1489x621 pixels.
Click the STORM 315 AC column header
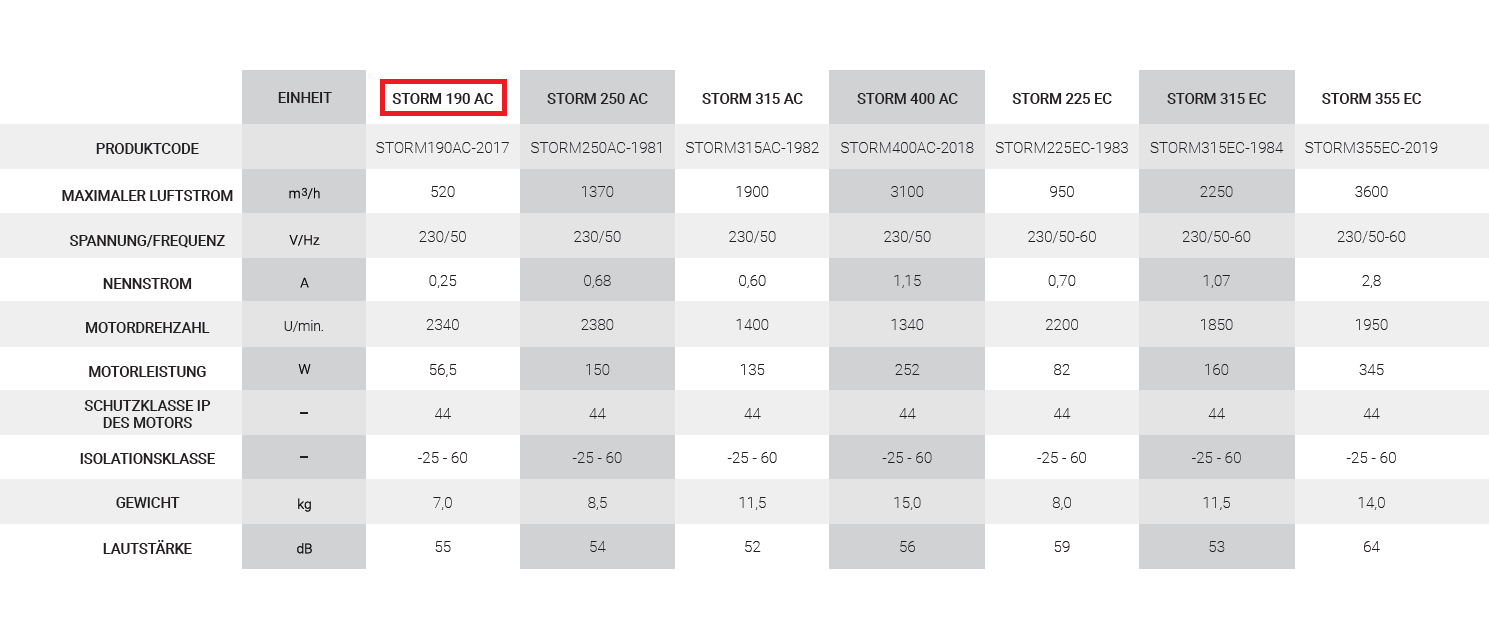pyautogui.click(x=752, y=98)
